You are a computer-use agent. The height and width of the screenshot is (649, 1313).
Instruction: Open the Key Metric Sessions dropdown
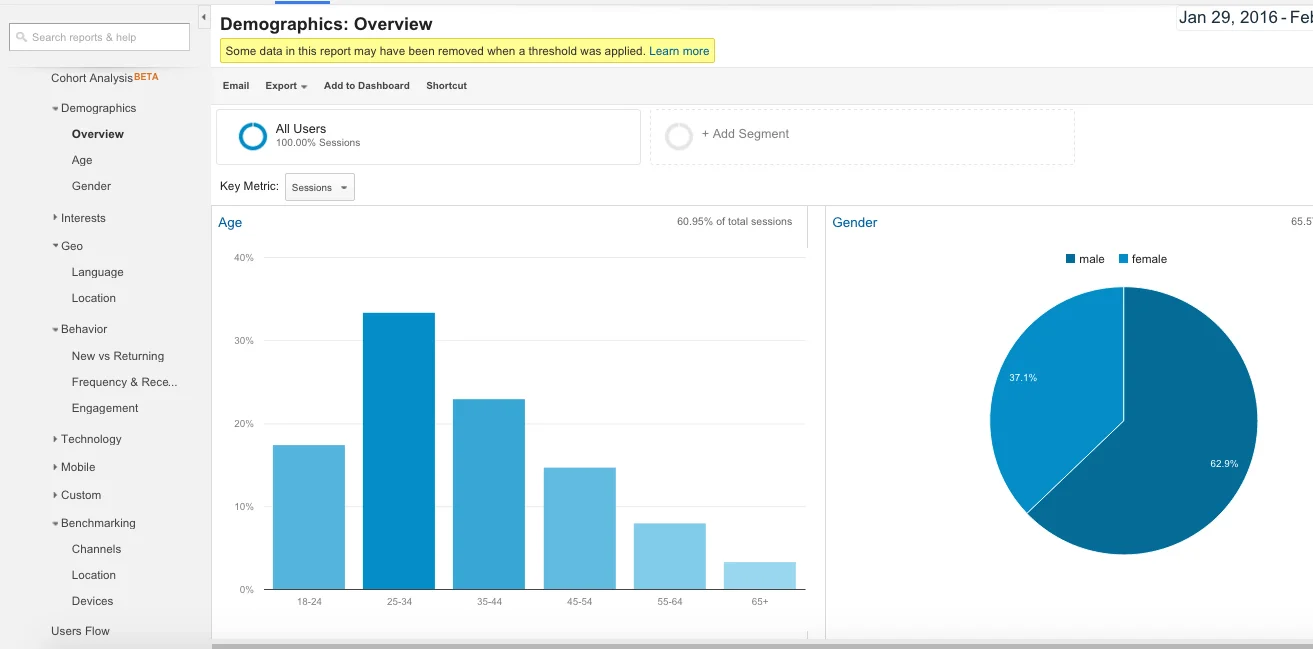pyautogui.click(x=319, y=187)
